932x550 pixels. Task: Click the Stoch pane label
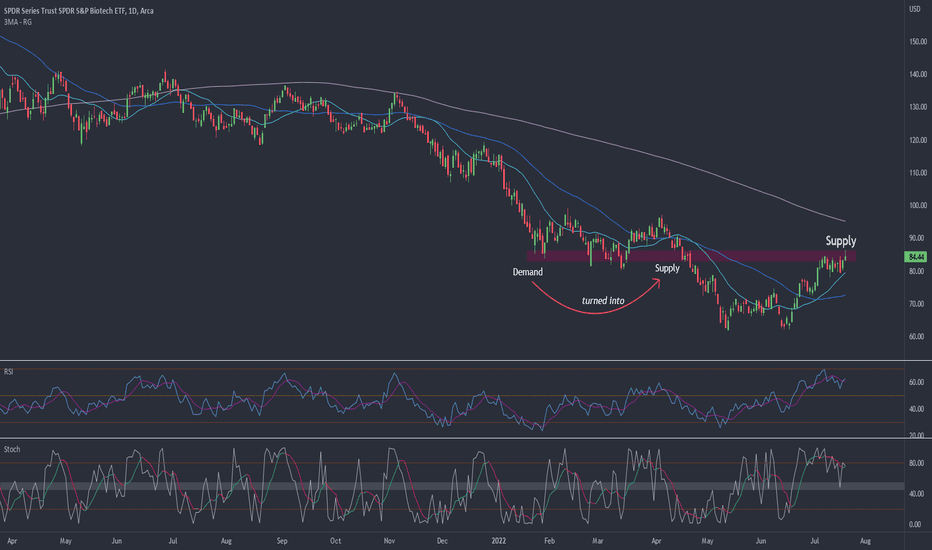pyautogui.click(x=12, y=450)
